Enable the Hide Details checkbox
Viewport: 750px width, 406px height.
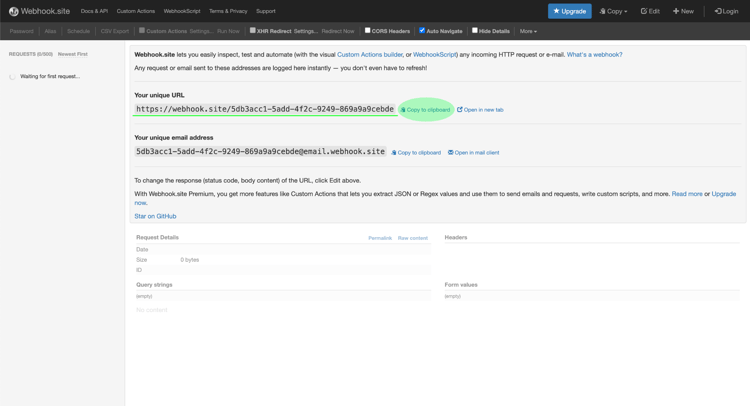[474, 31]
